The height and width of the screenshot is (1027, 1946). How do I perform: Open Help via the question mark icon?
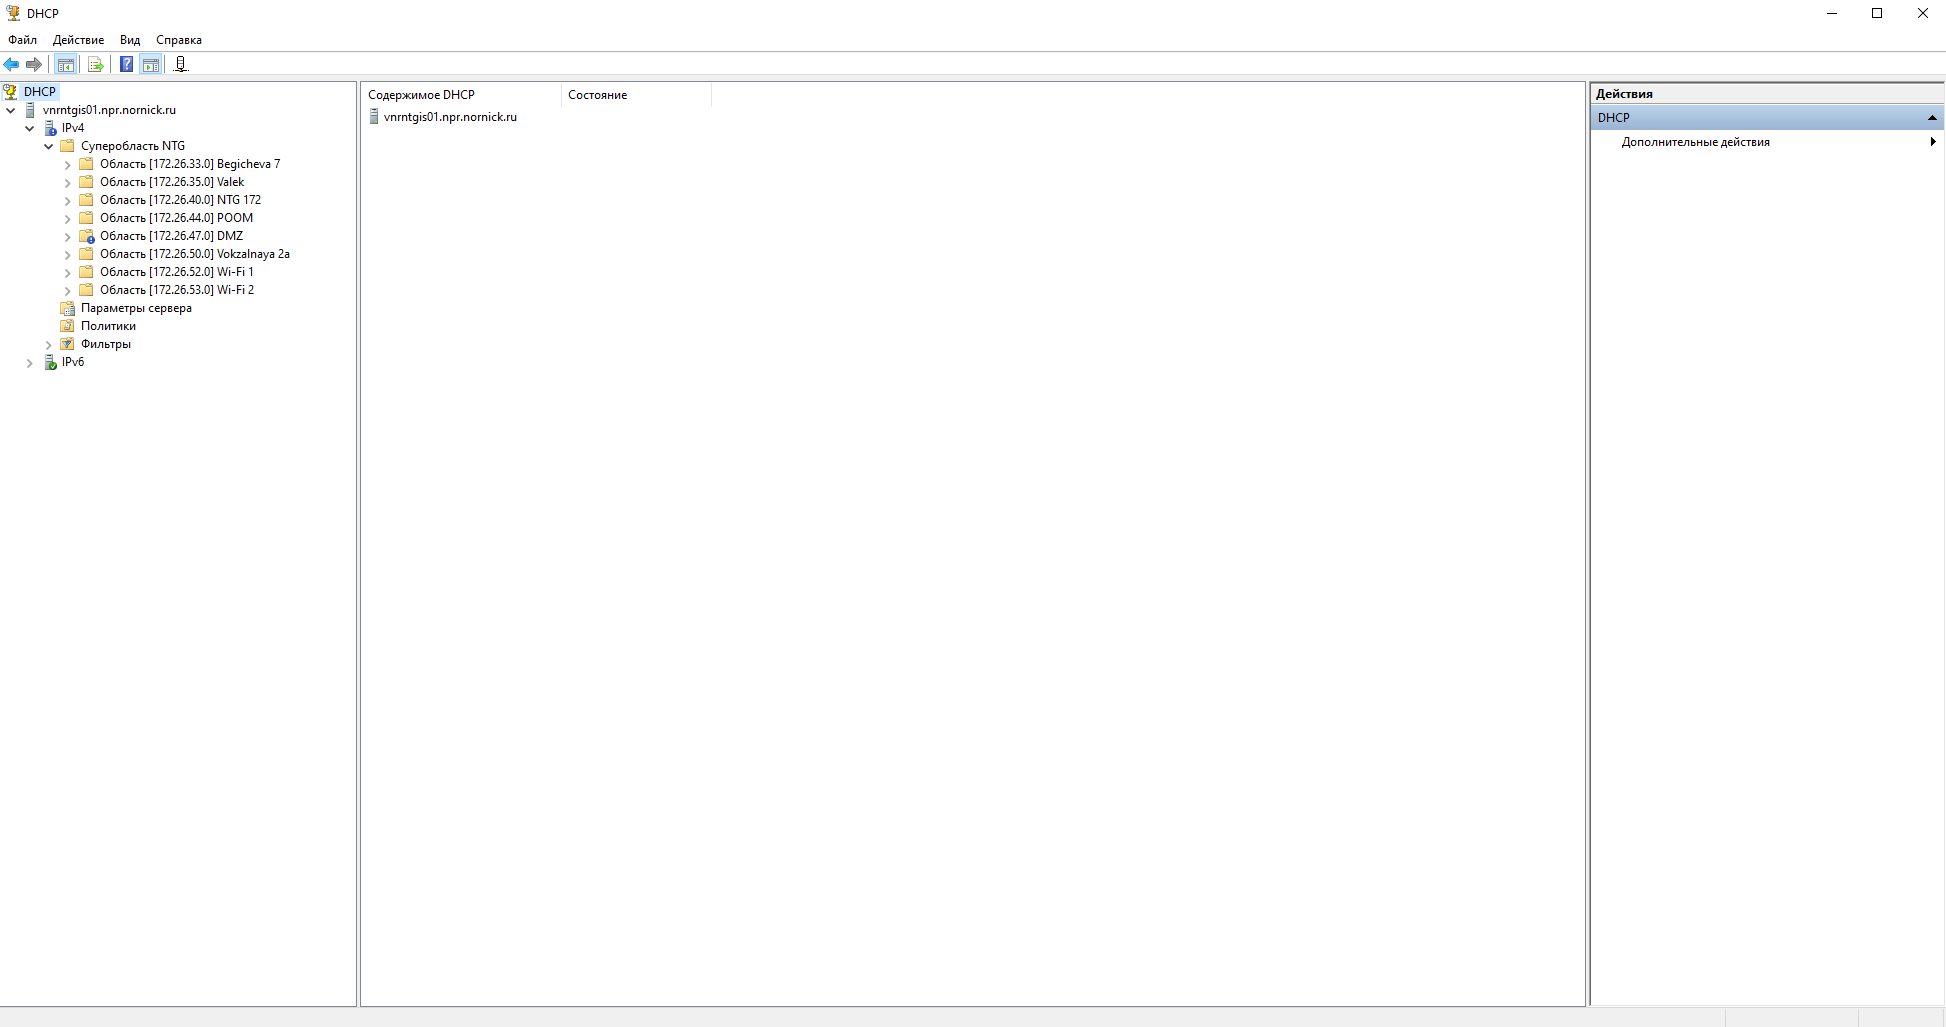126,65
